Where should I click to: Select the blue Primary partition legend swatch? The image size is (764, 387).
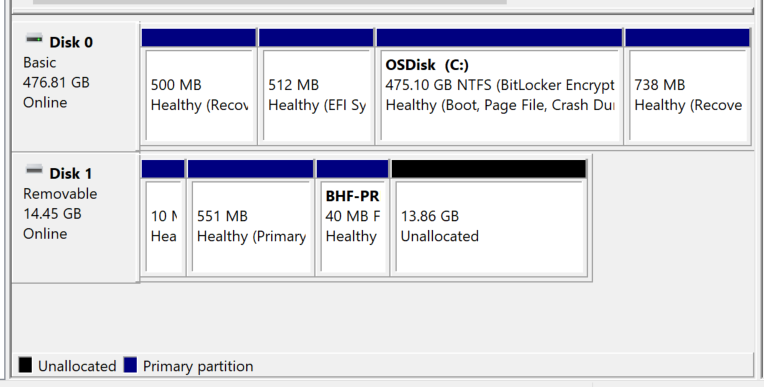pos(130,365)
